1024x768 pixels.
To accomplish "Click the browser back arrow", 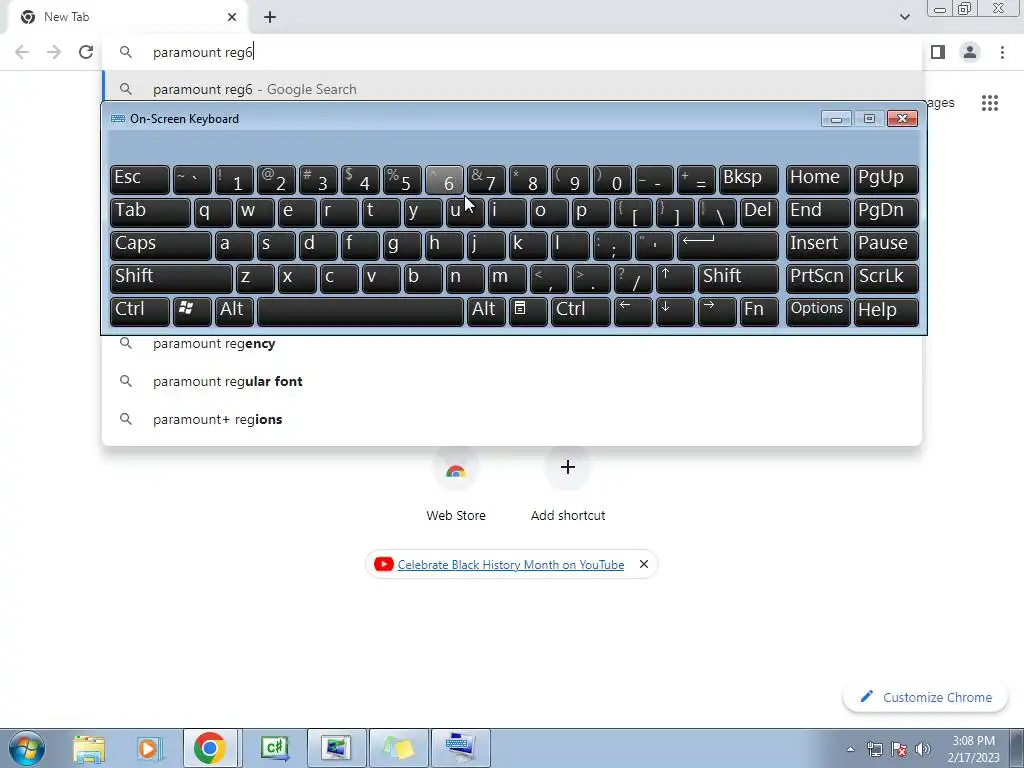I will [x=22, y=52].
